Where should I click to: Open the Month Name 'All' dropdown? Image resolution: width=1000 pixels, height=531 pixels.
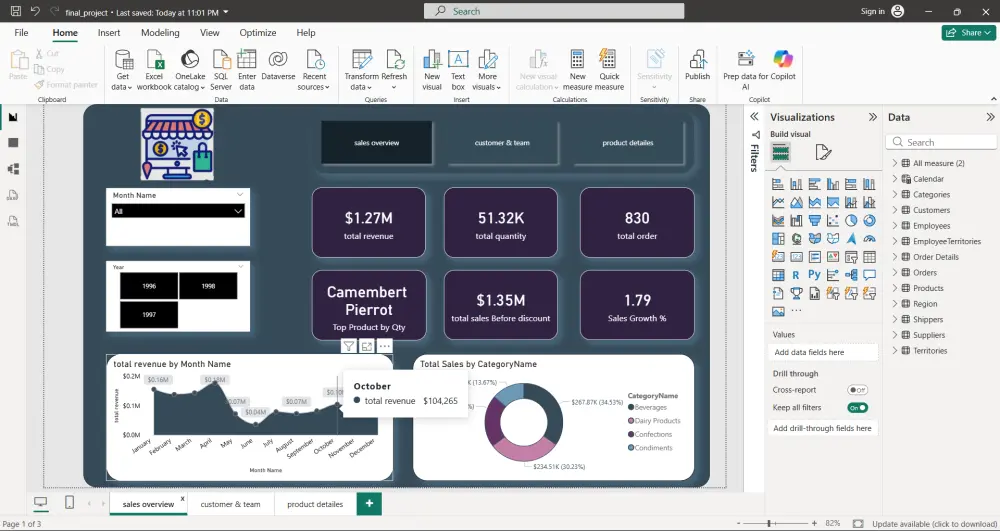[x=178, y=211]
